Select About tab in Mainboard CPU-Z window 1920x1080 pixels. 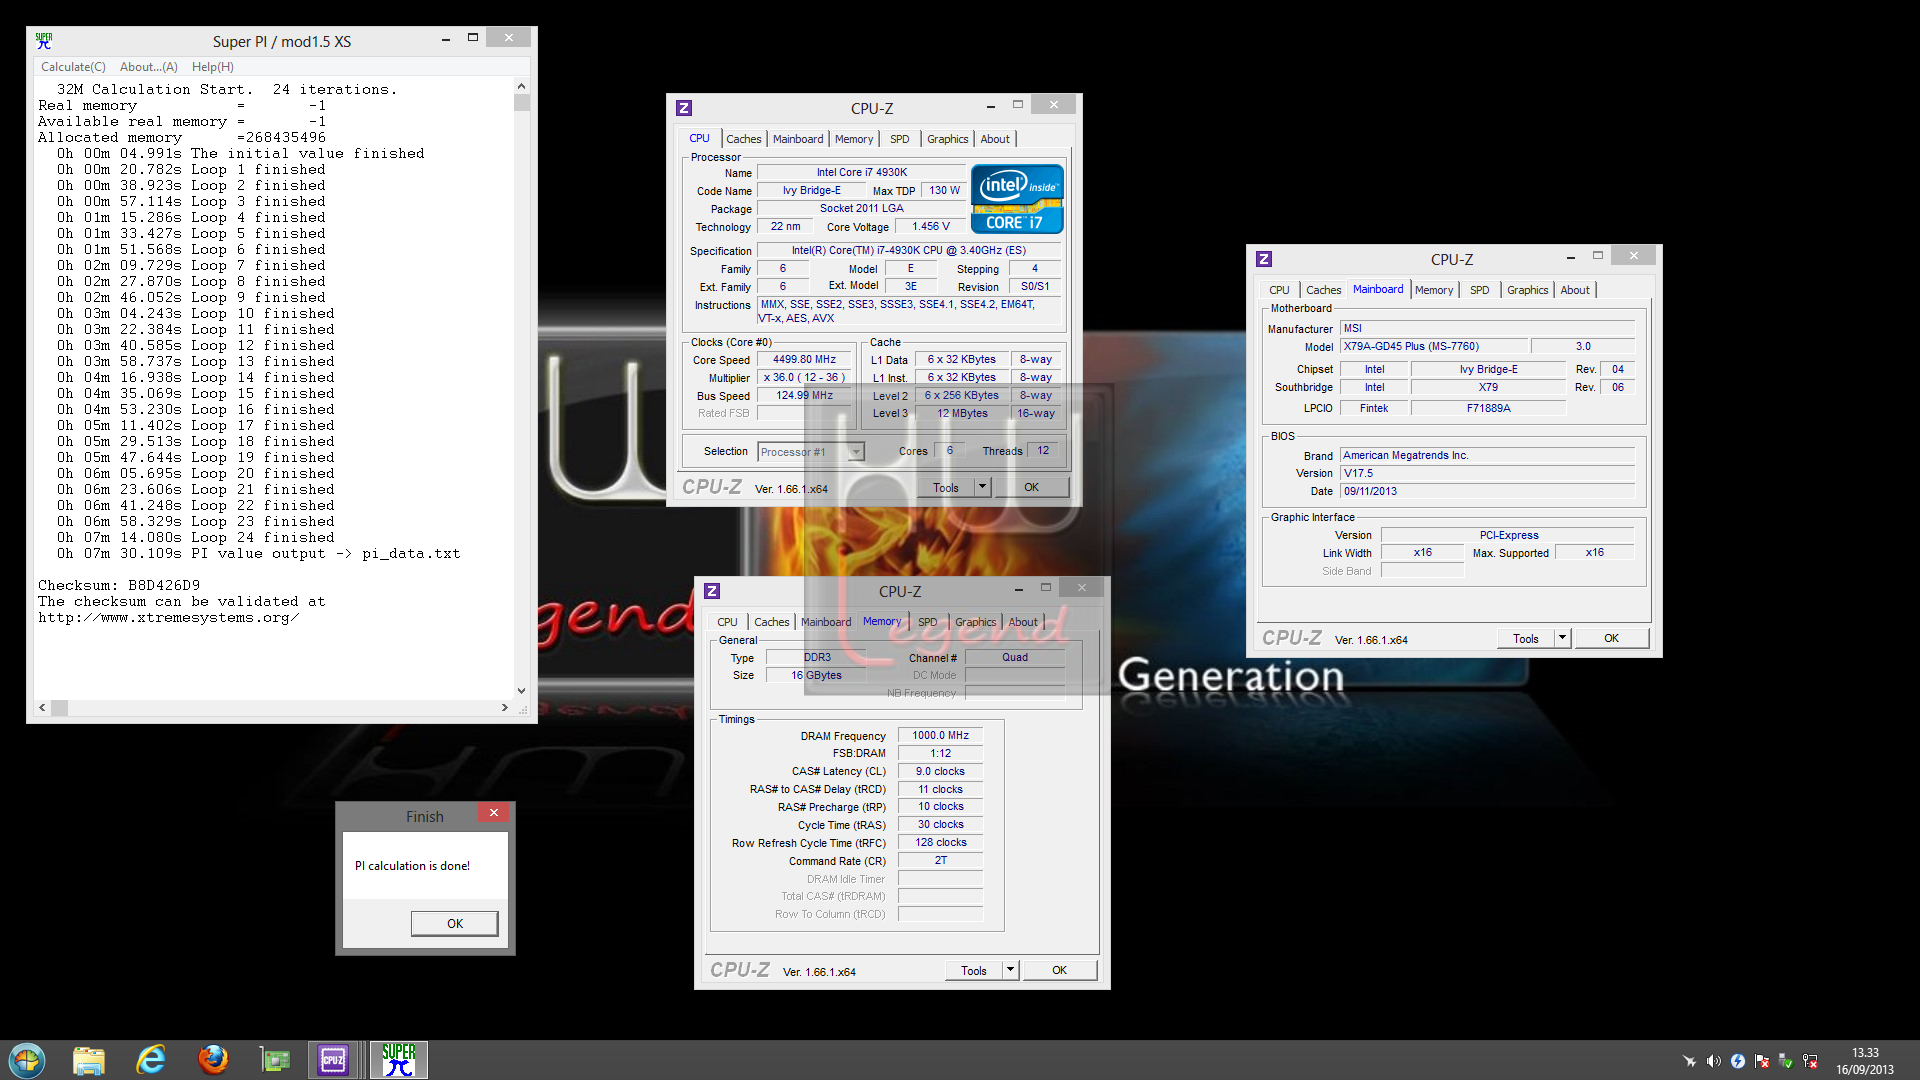(1575, 290)
